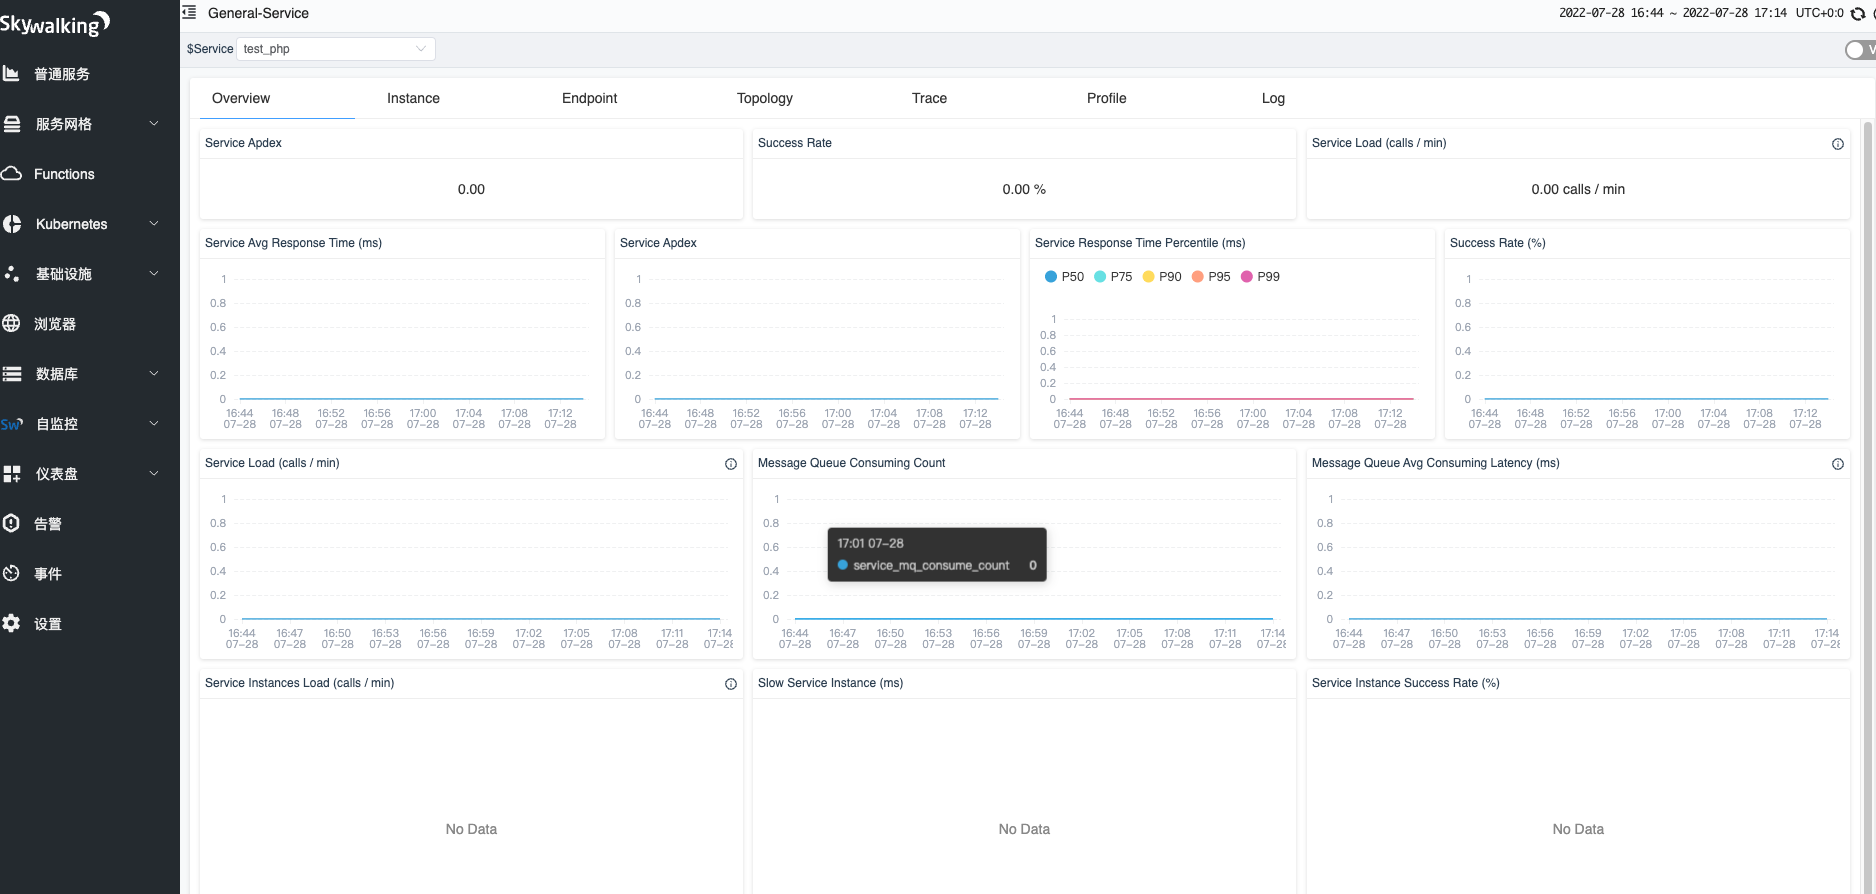Collapse the sidebar menu icon beside General-Service
The height and width of the screenshot is (894, 1876).
(189, 13)
